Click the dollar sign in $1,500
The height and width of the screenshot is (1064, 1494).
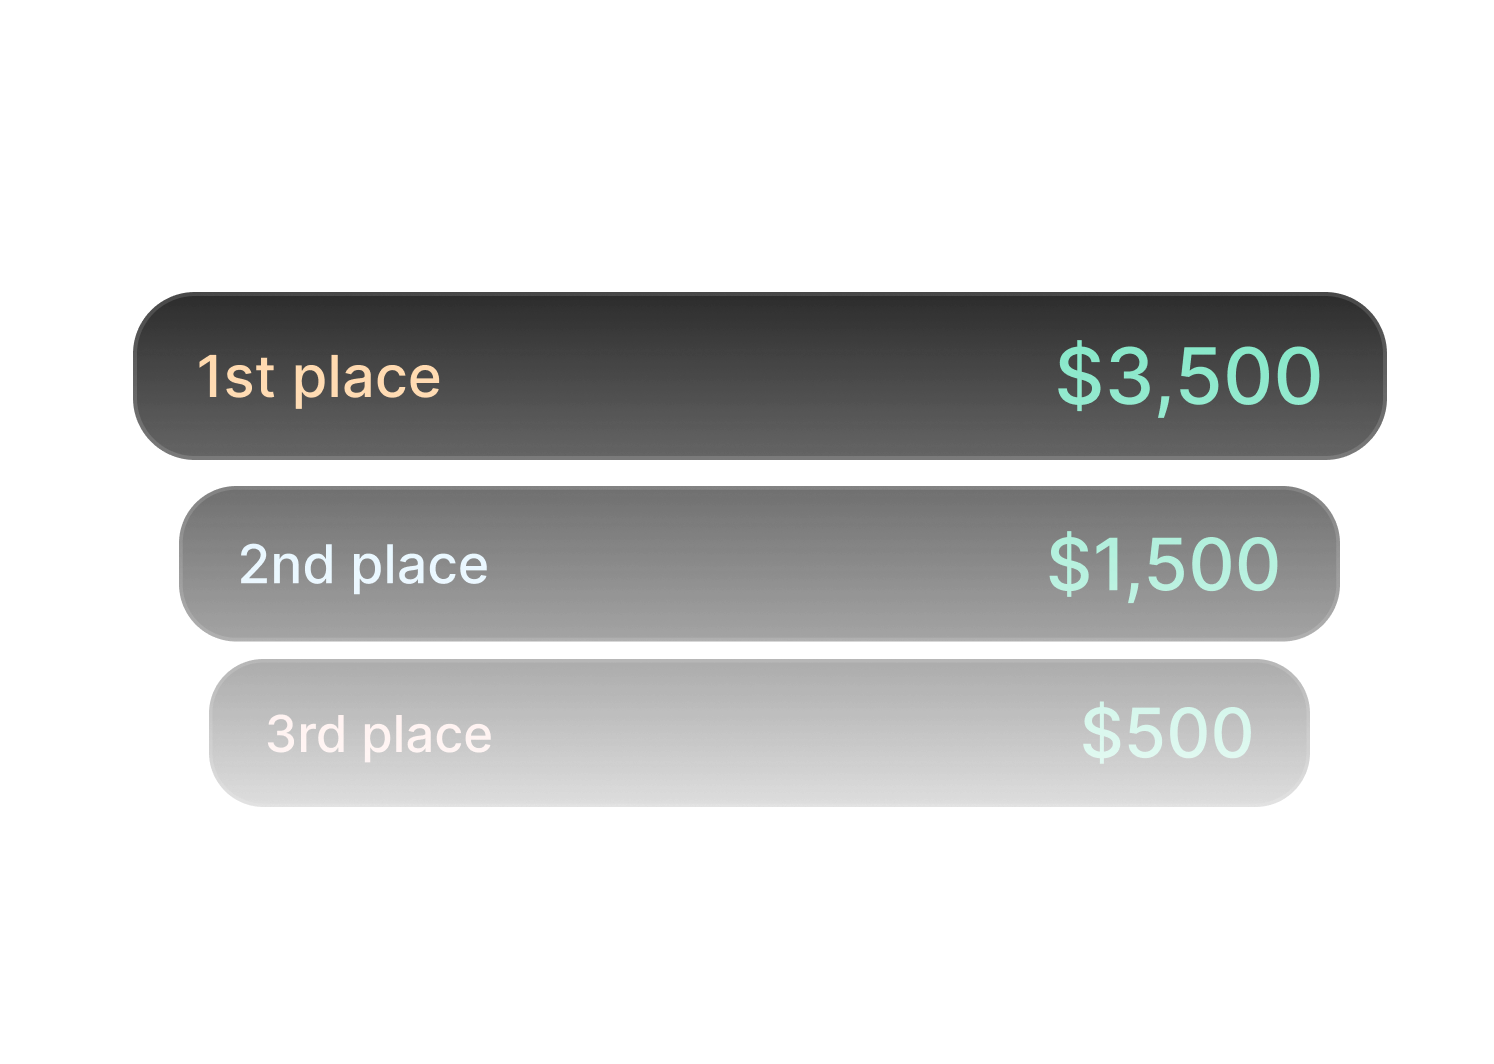coord(1068,564)
